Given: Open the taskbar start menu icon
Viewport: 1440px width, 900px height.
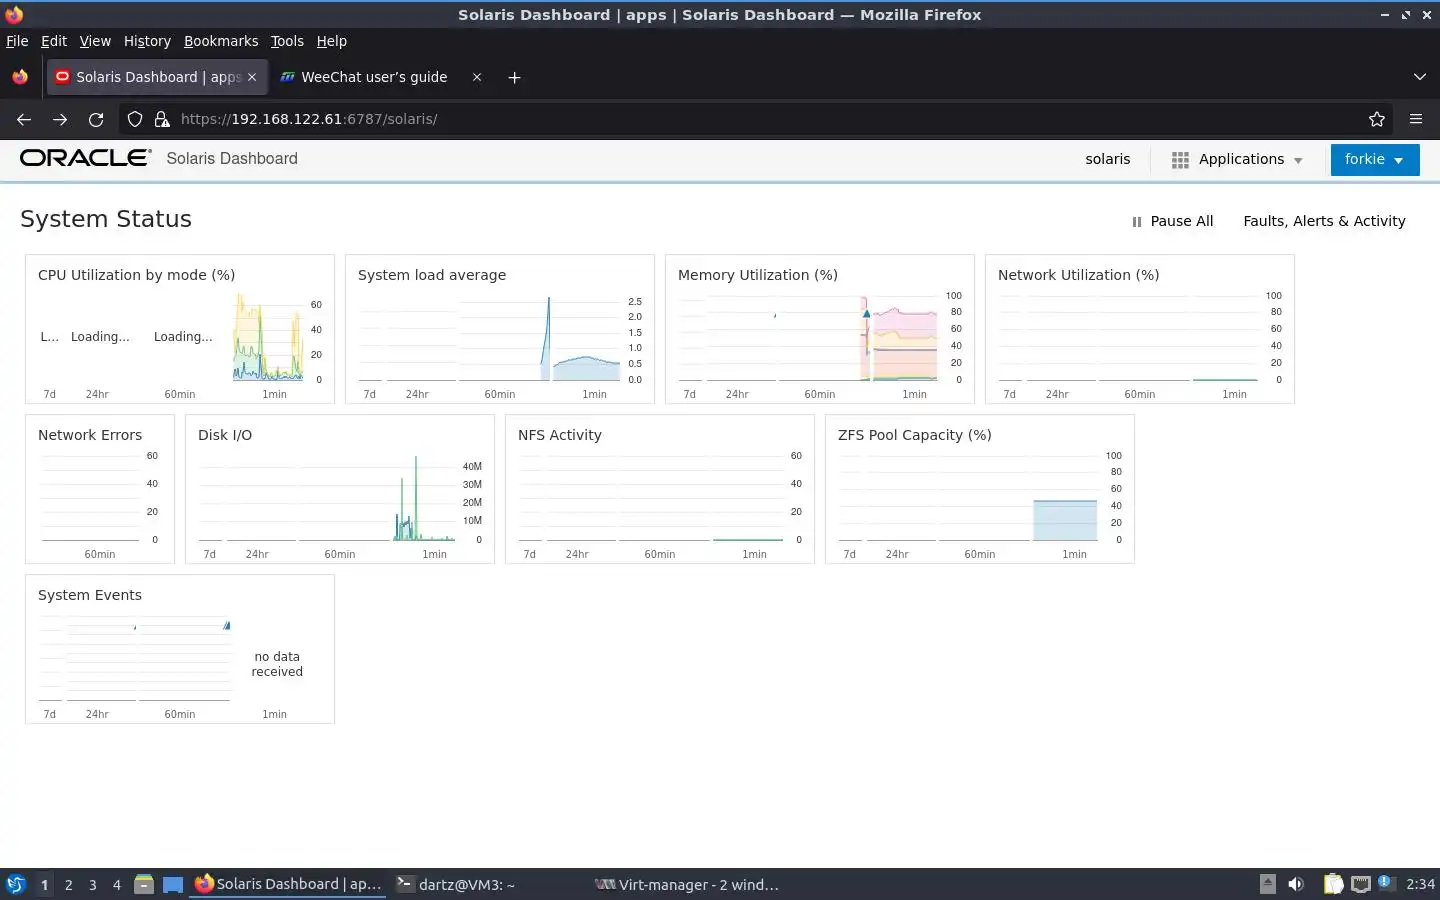Looking at the screenshot, I should point(16,884).
